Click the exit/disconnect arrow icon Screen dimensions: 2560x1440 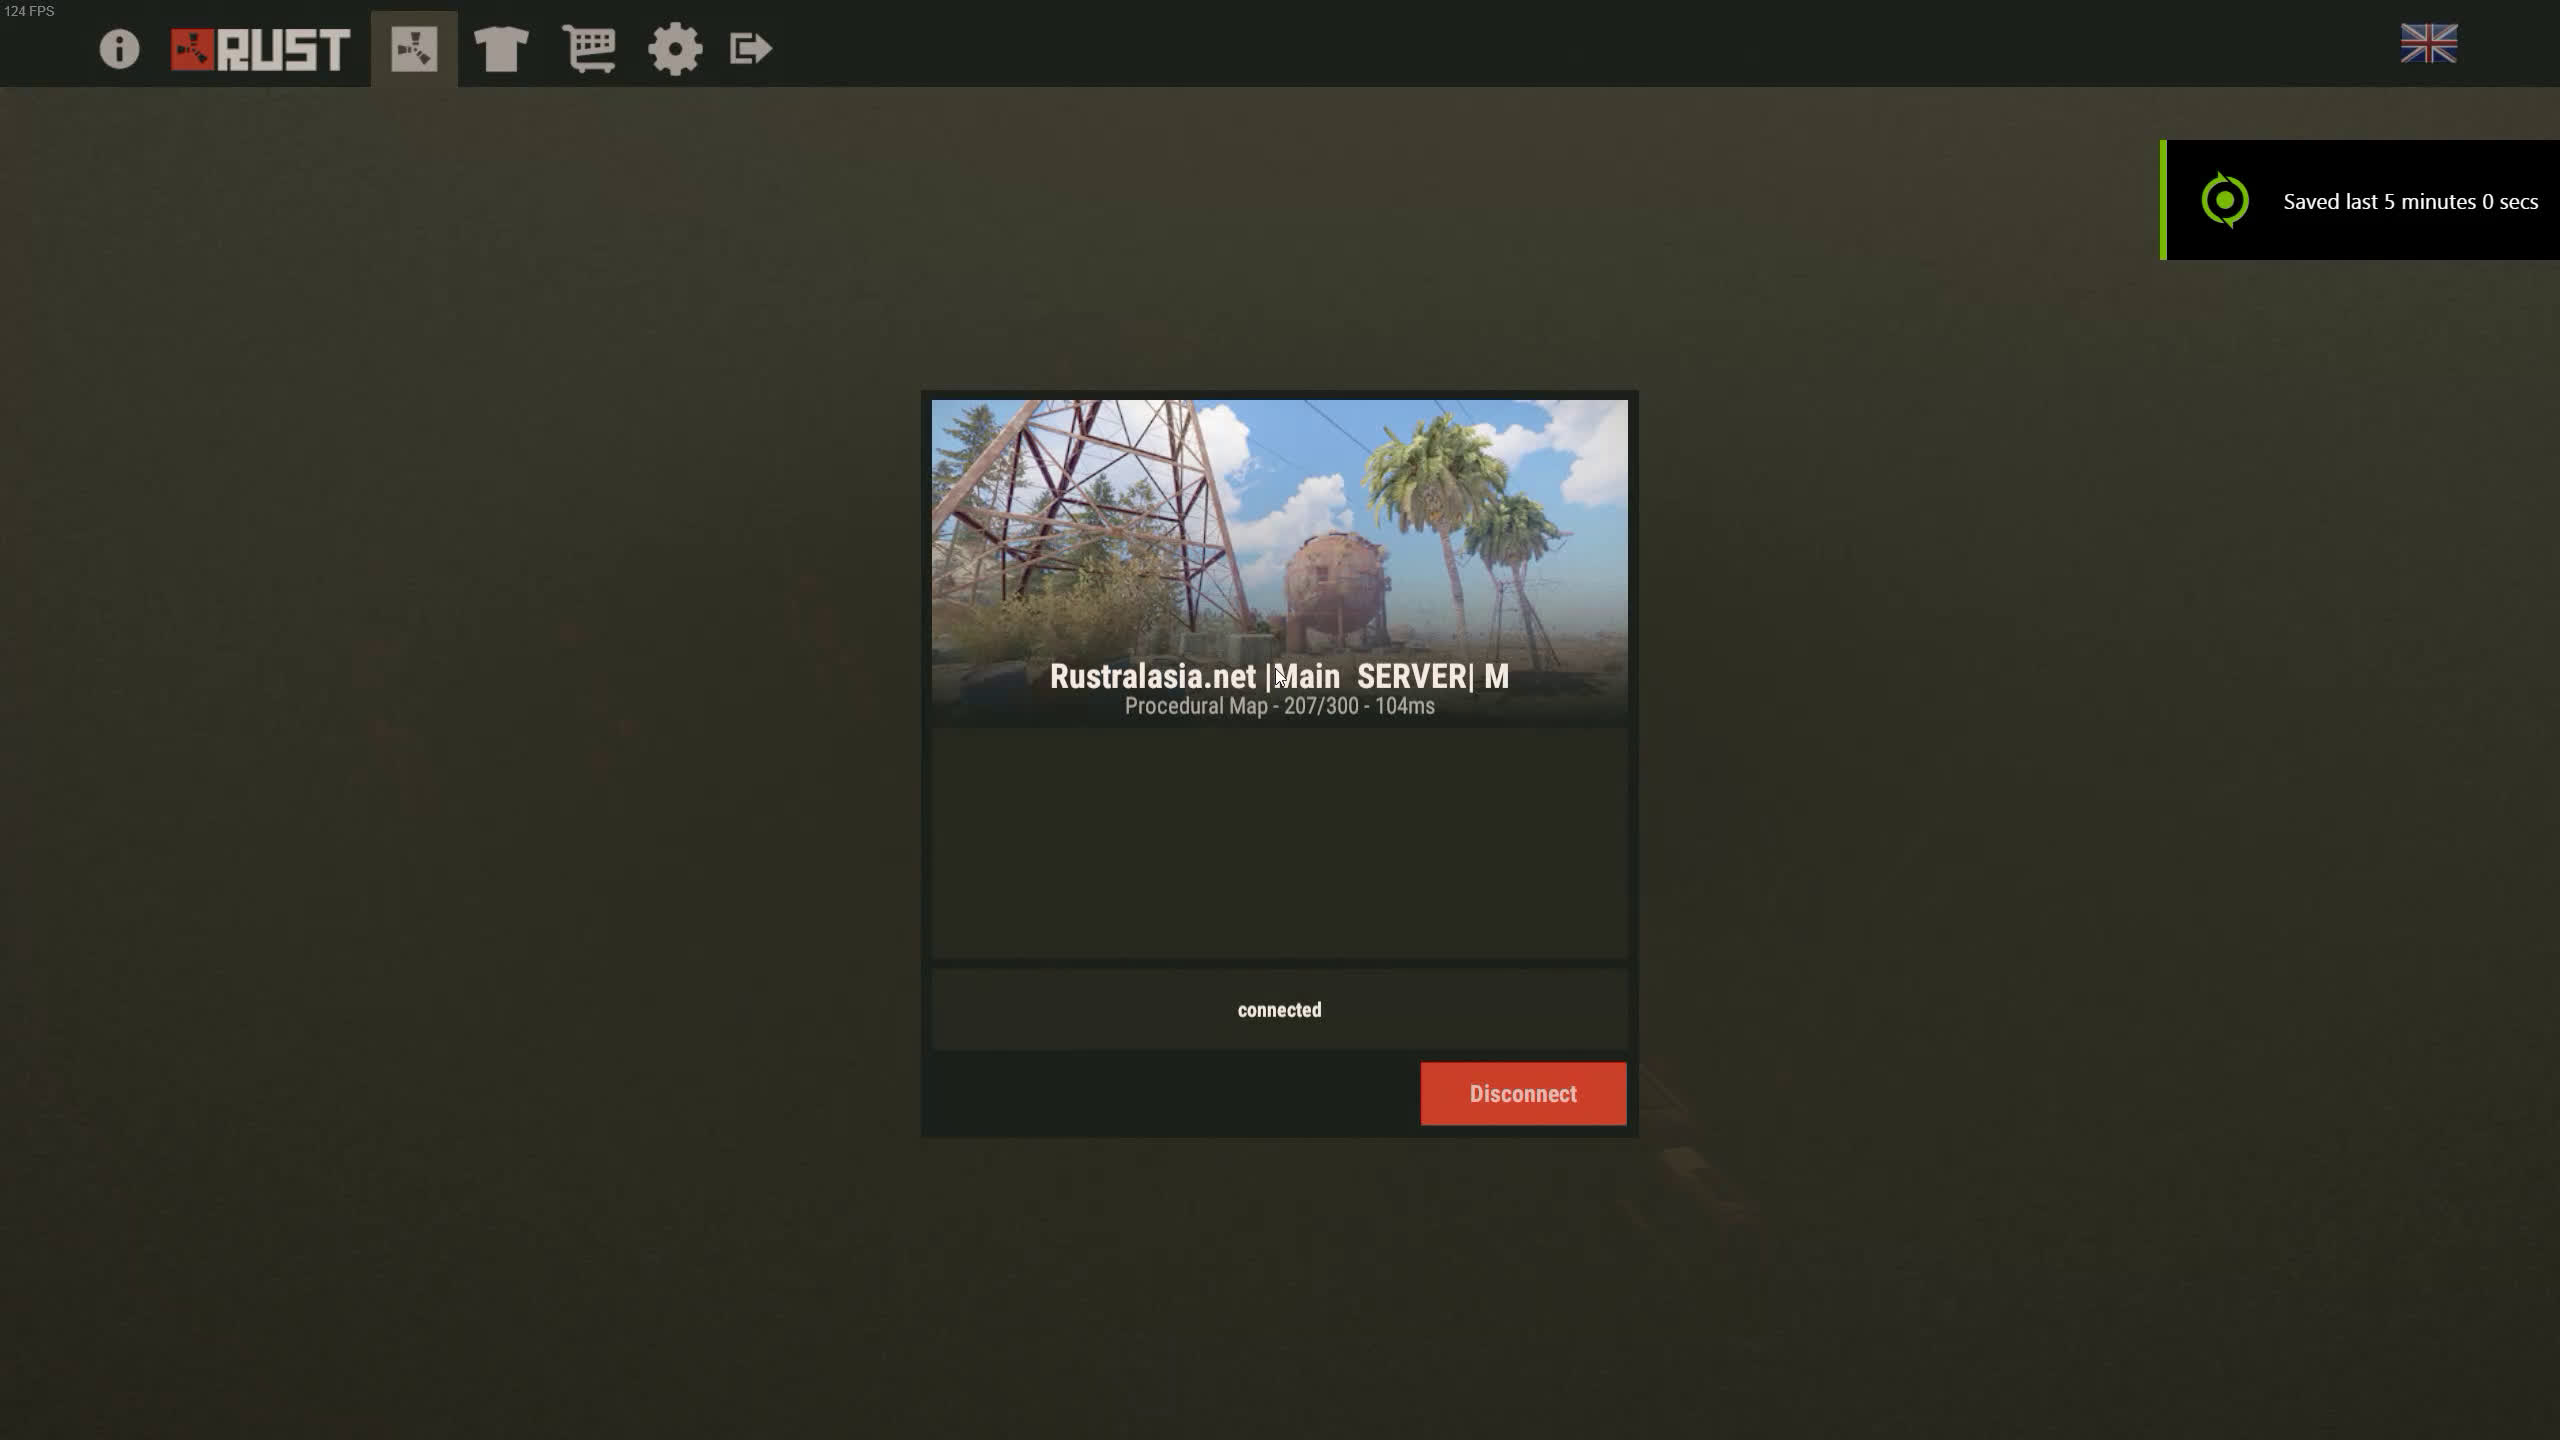(x=753, y=47)
